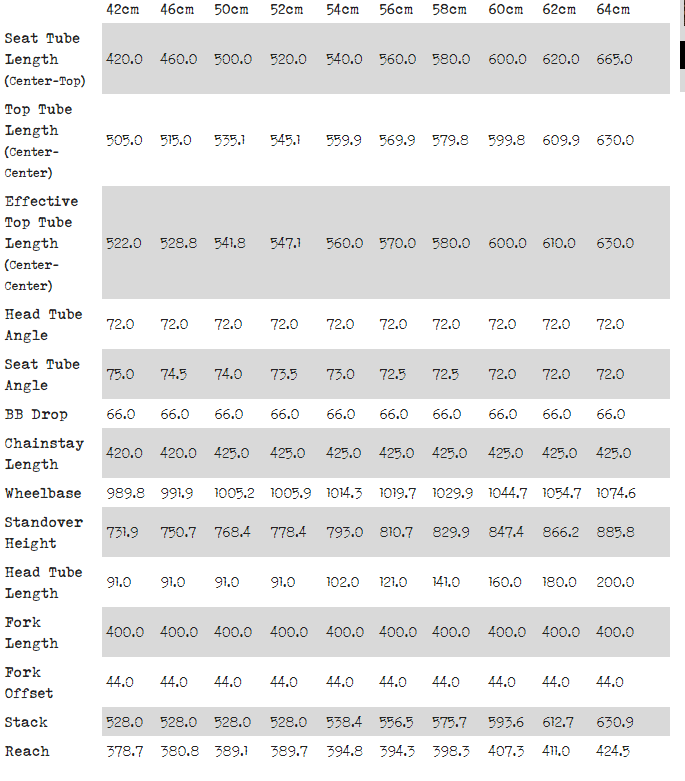Click the Reach row label
Image resolution: width=685 pixels, height=781 pixels.
27,751
